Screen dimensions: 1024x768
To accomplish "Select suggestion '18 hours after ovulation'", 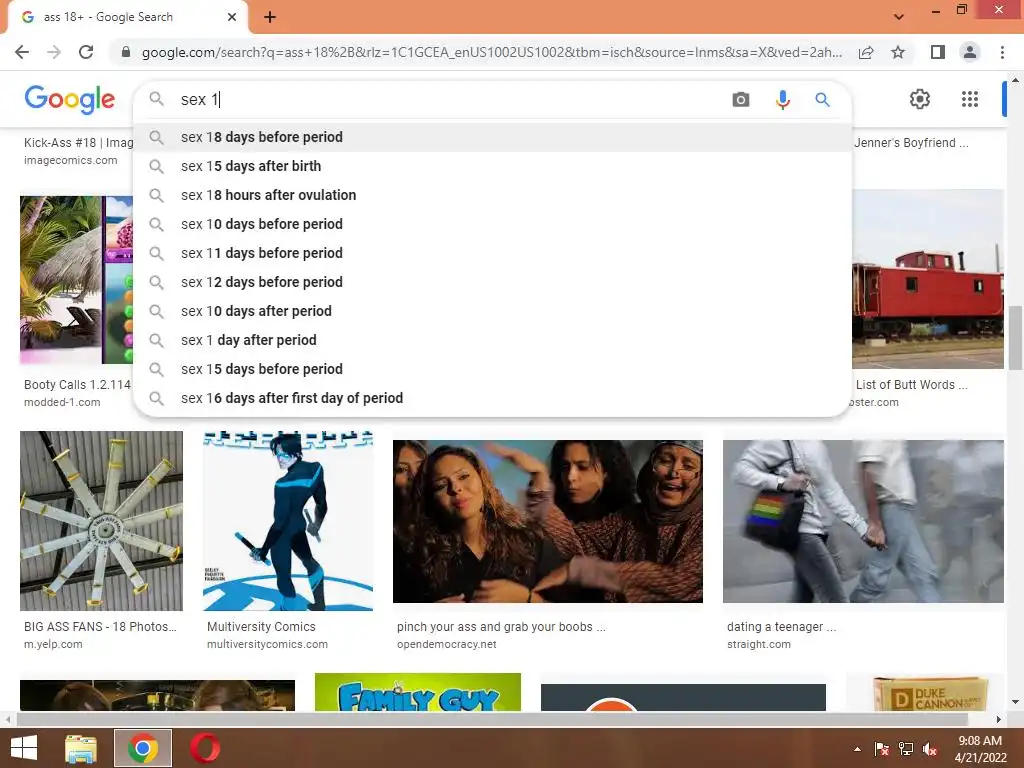I will 492,195.
